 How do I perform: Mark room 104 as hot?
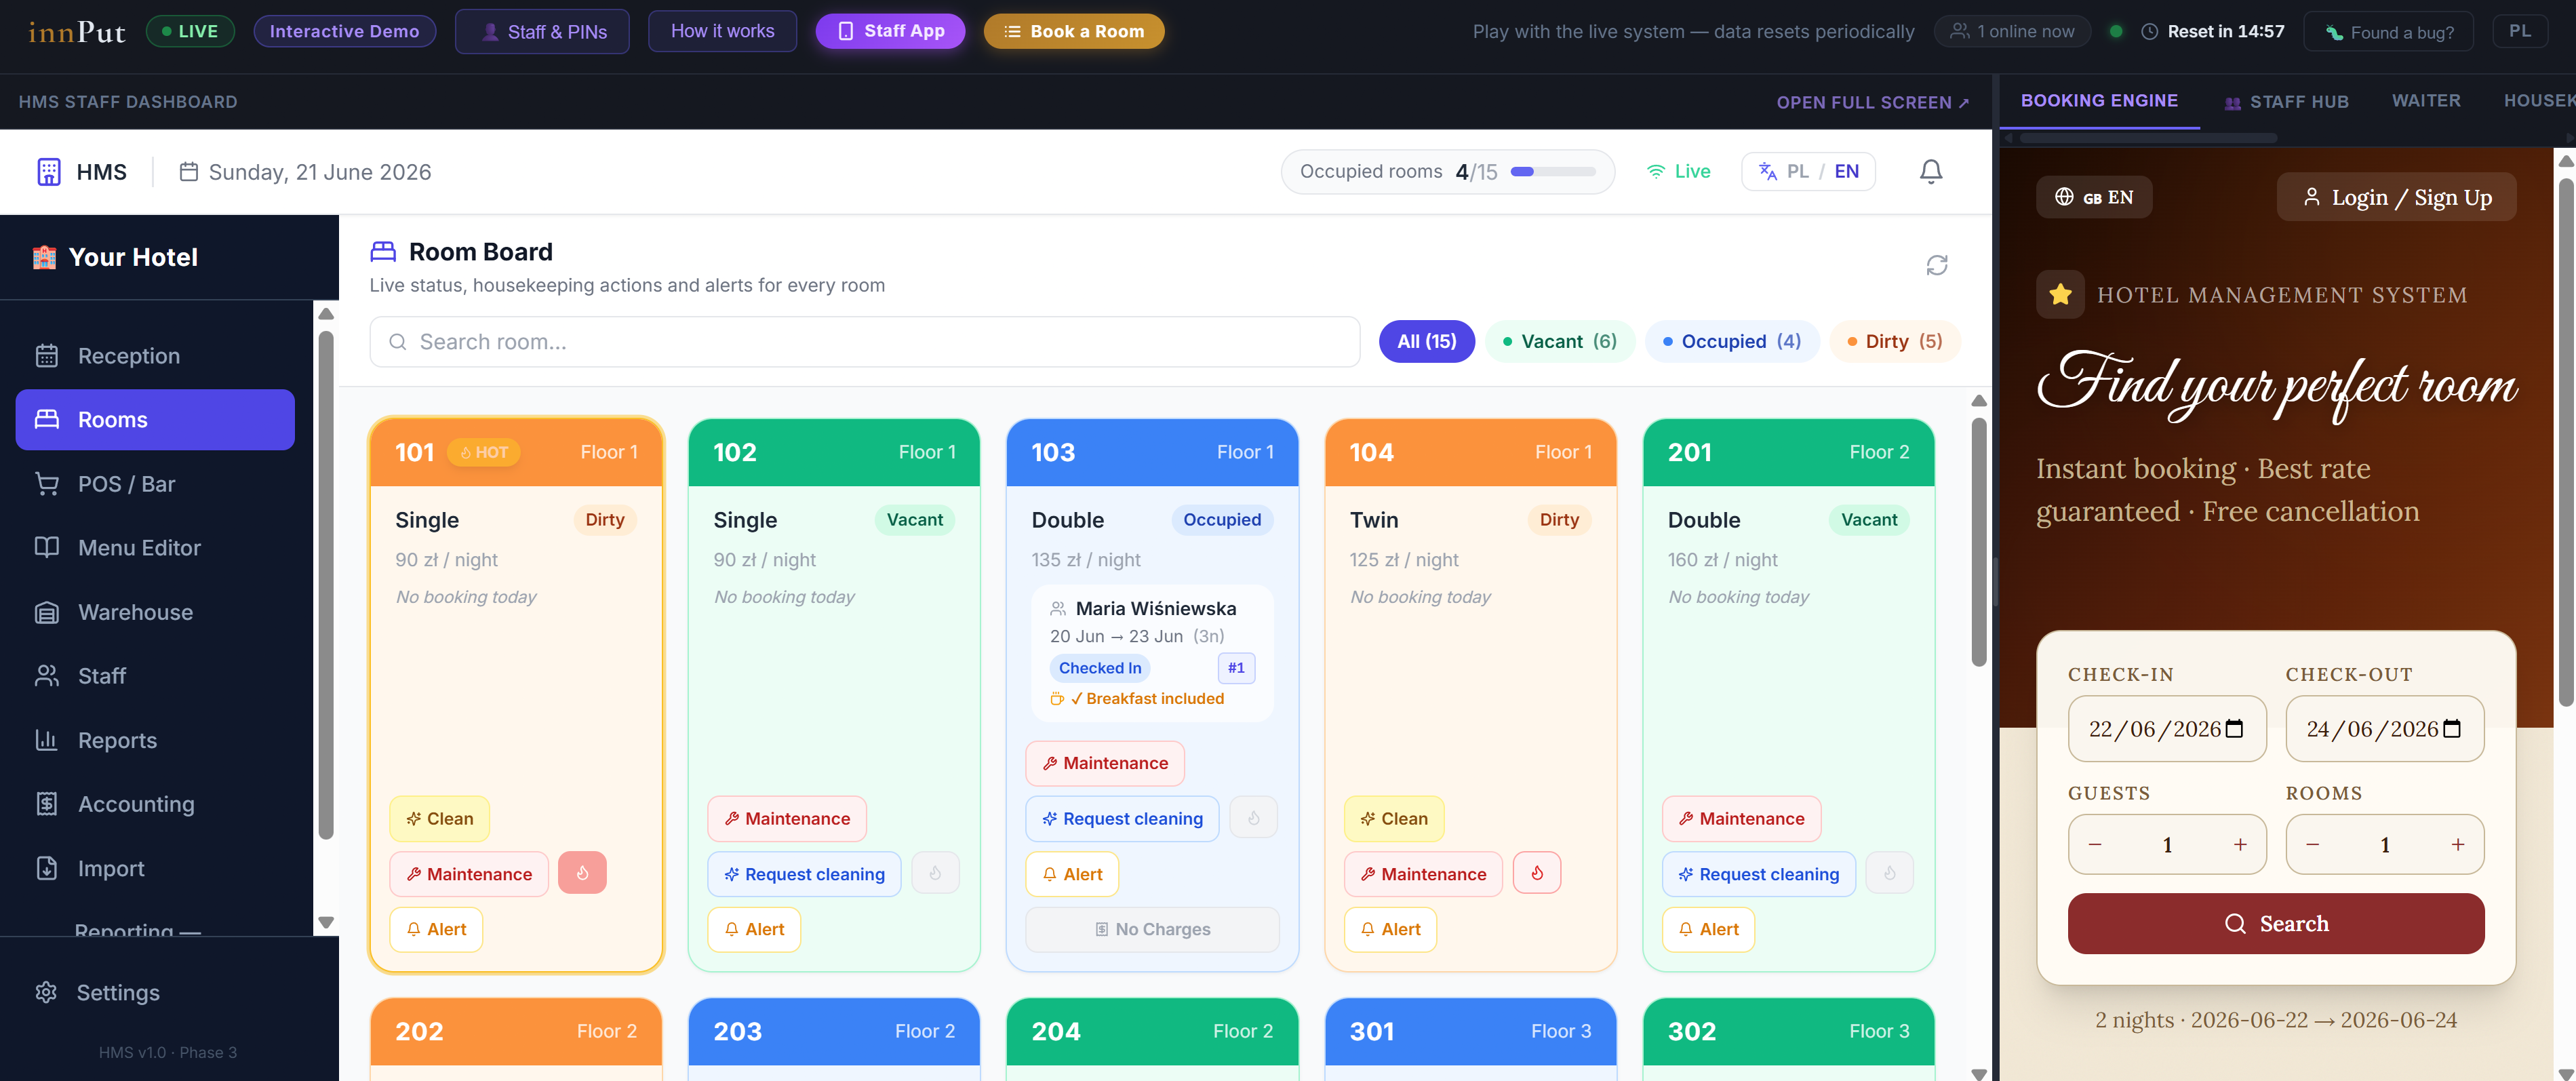1536,873
